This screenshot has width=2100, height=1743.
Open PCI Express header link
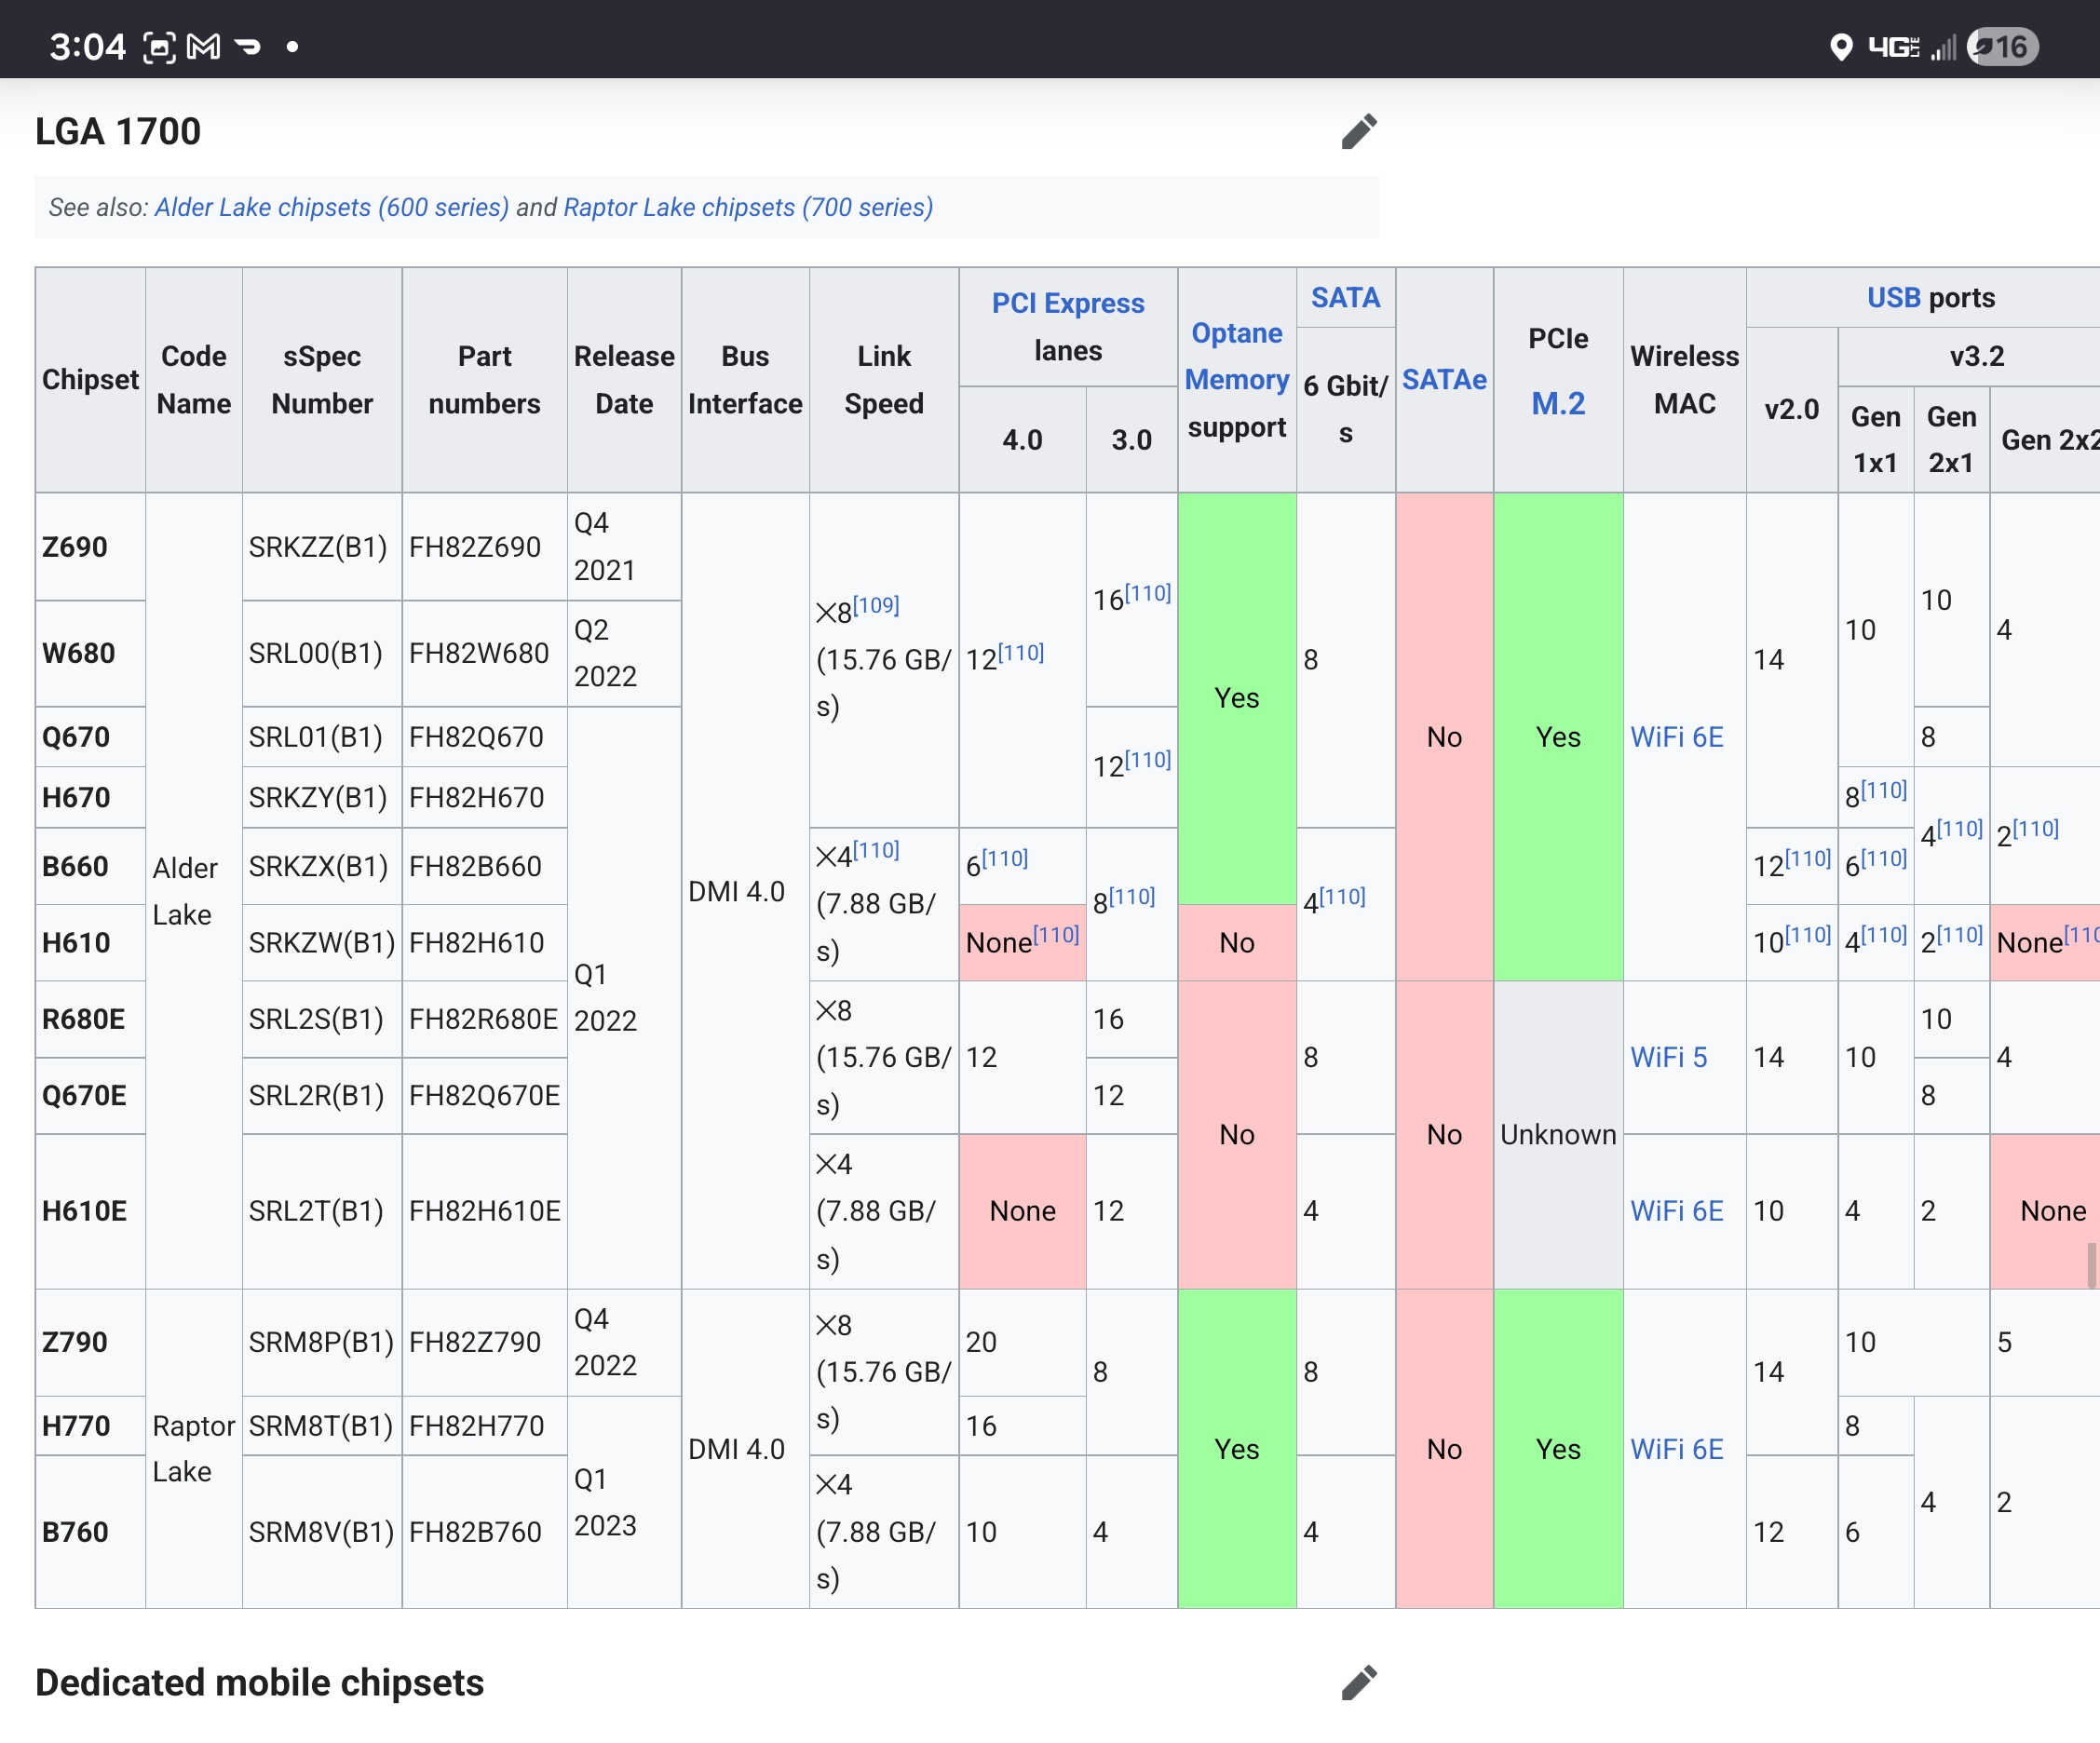(x=1067, y=303)
